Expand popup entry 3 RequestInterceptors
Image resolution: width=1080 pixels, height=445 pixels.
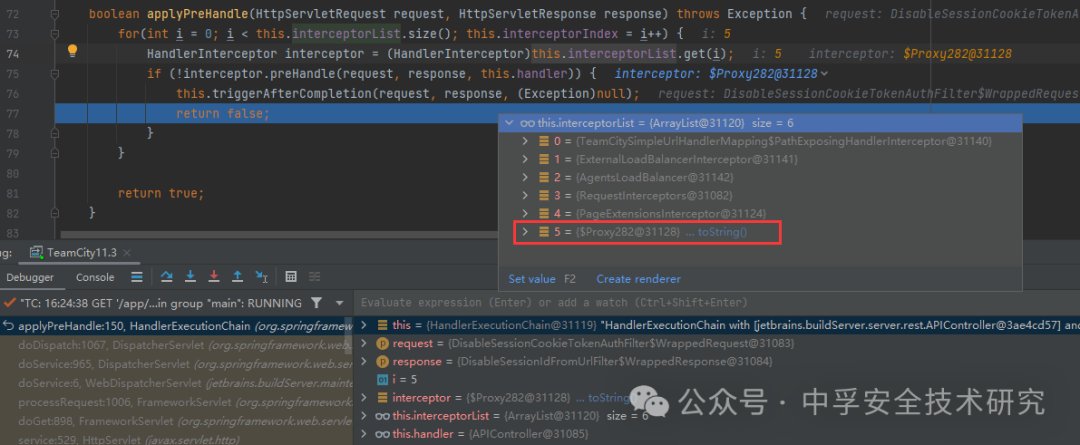click(x=525, y=196)
